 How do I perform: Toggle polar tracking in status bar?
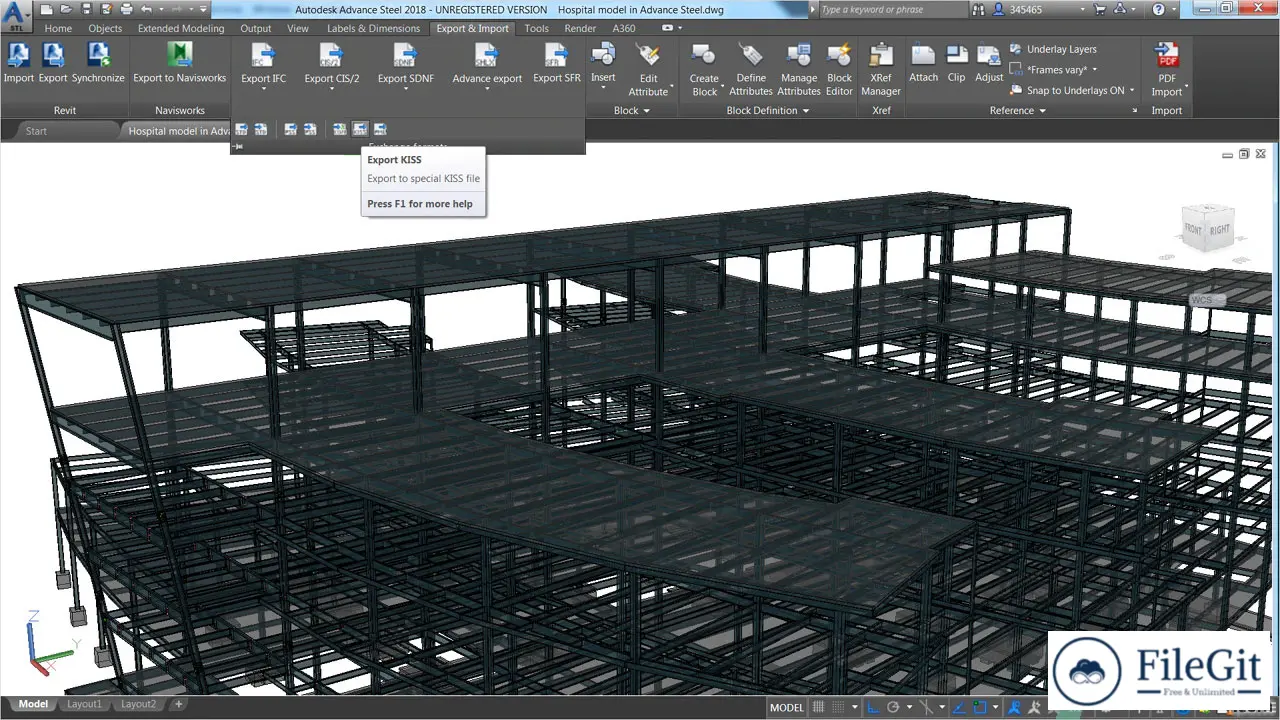click(x=893, y=707)
